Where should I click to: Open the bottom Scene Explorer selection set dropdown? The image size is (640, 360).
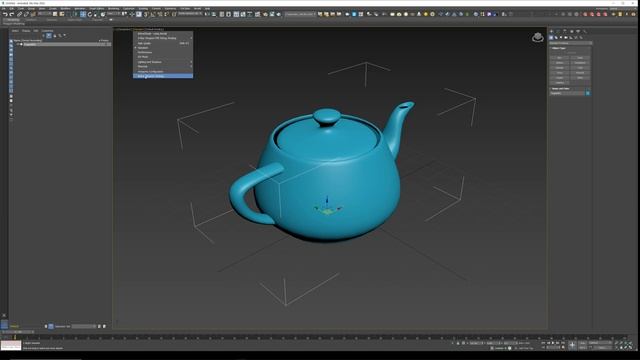point(84,327)
